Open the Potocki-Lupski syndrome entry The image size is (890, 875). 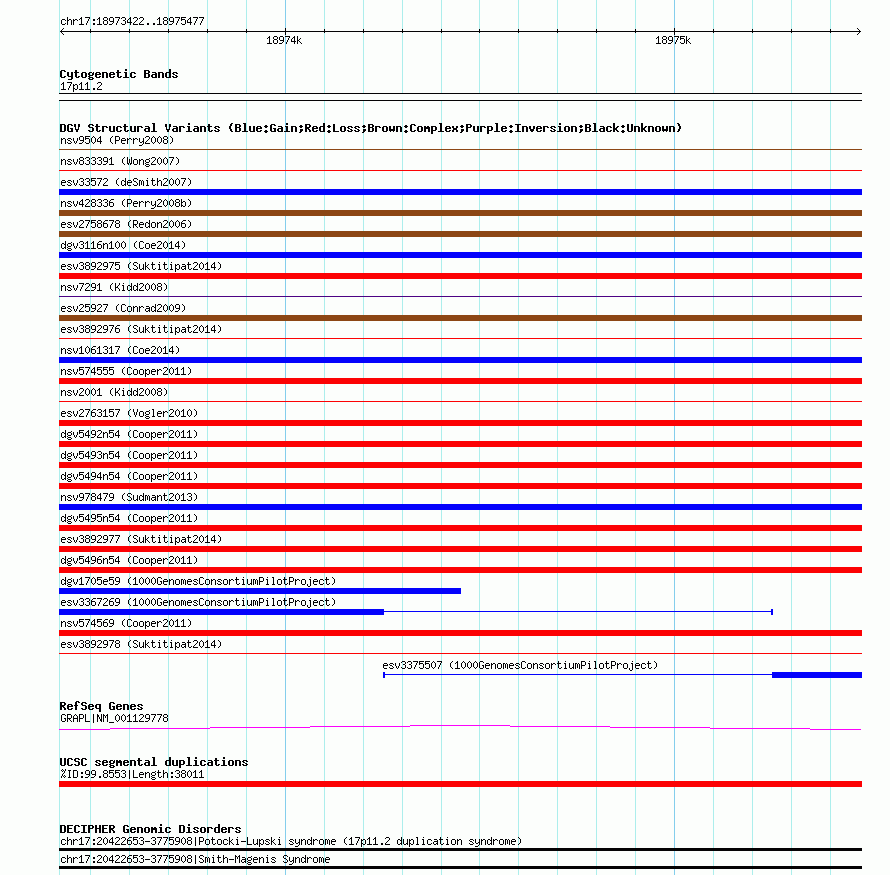(291, 842)
